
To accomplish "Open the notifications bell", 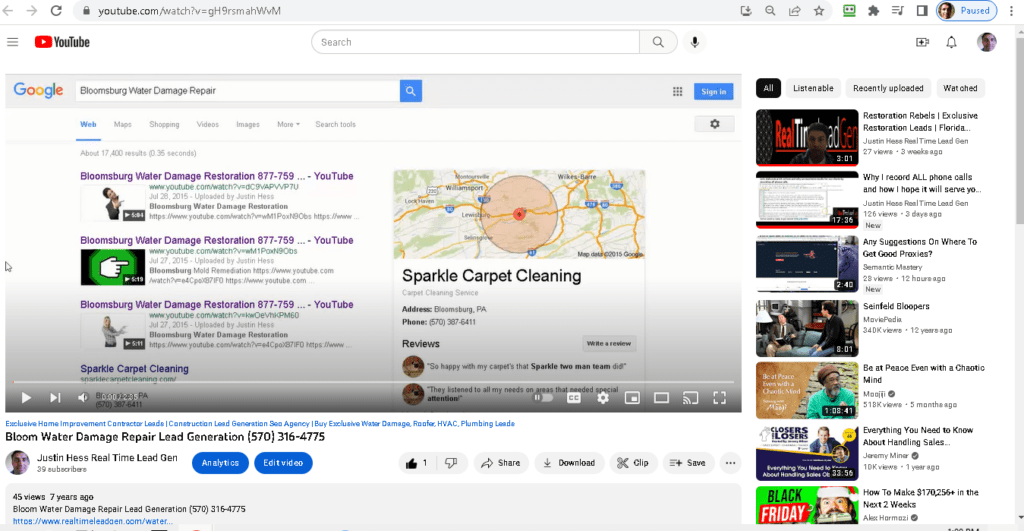I will point(952,42).
